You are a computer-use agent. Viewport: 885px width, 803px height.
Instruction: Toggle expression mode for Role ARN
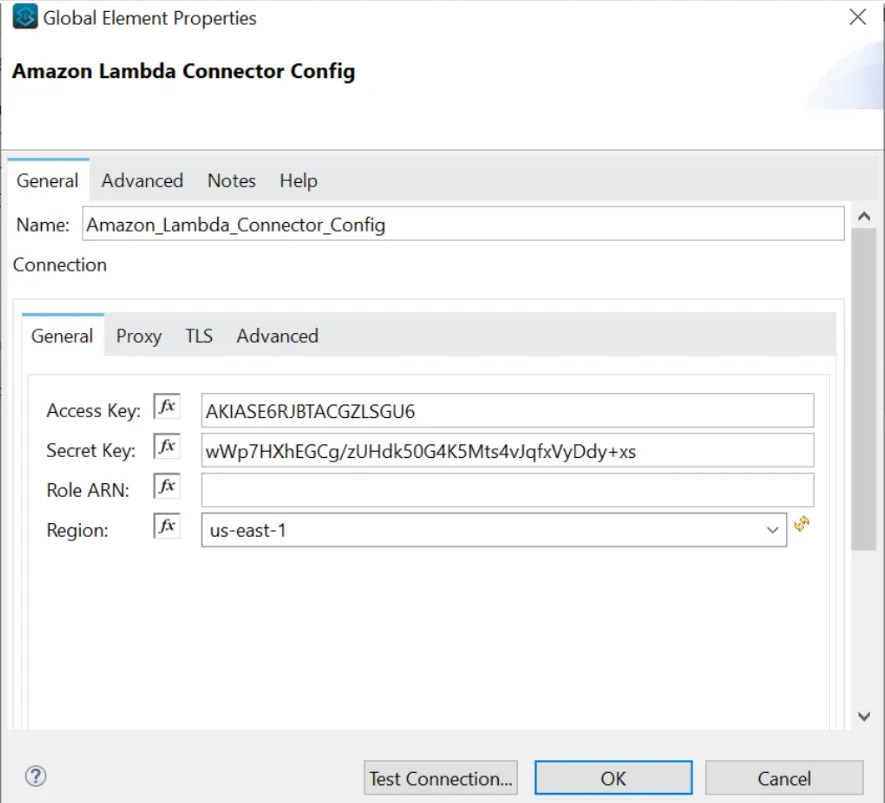tap(167, 486)
